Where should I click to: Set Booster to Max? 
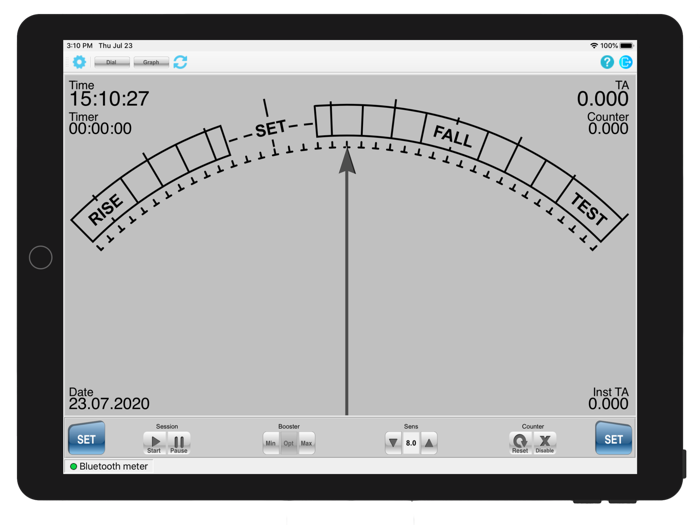(x=306, y=443)
